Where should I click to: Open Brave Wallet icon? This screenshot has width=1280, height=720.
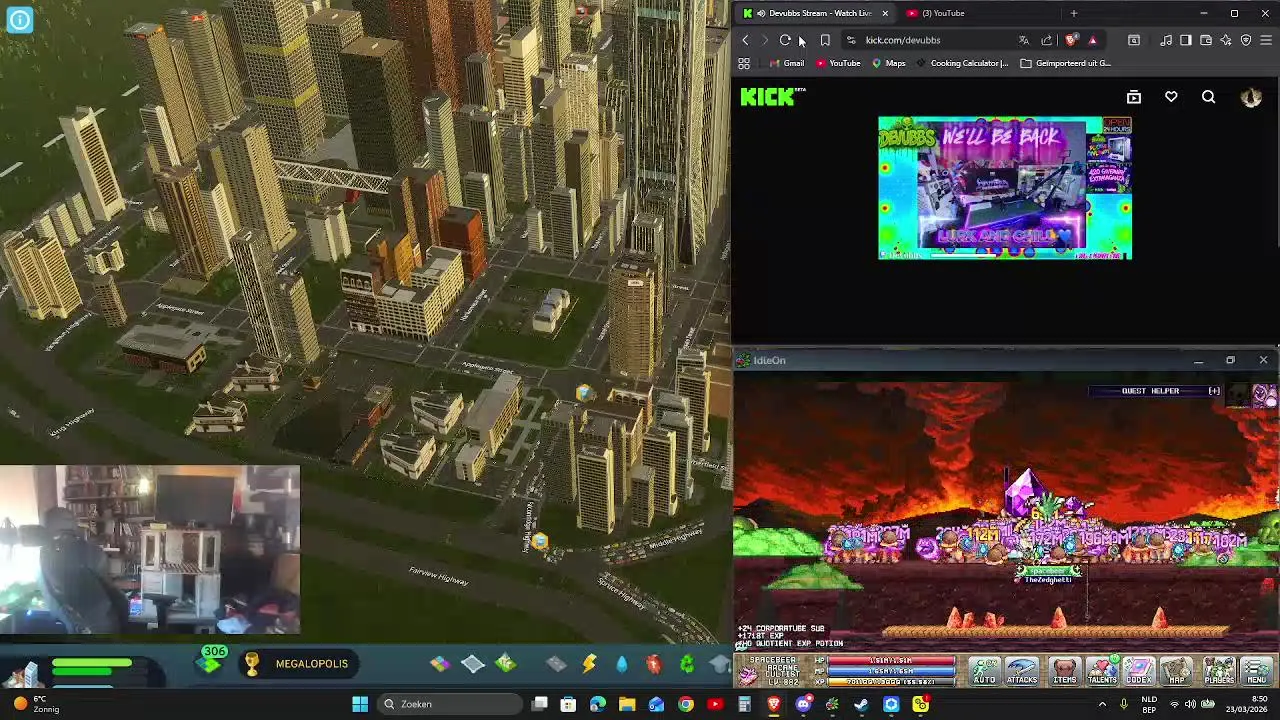[x=1206, y=40]
